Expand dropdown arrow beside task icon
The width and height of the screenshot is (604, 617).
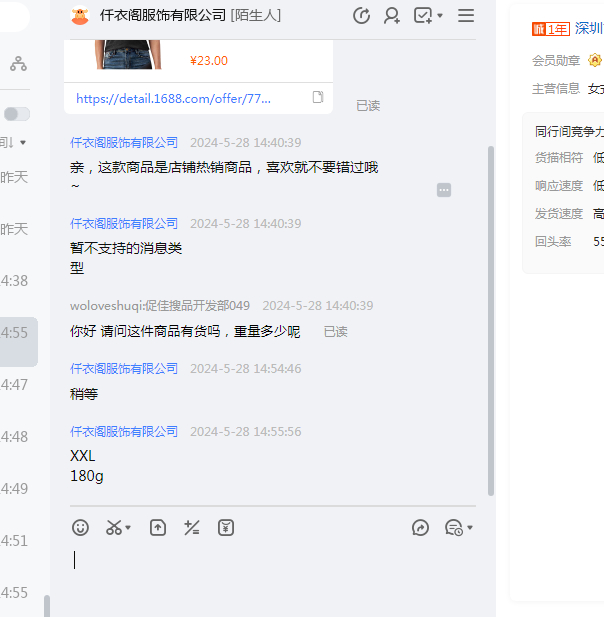(x=440, y=16)
